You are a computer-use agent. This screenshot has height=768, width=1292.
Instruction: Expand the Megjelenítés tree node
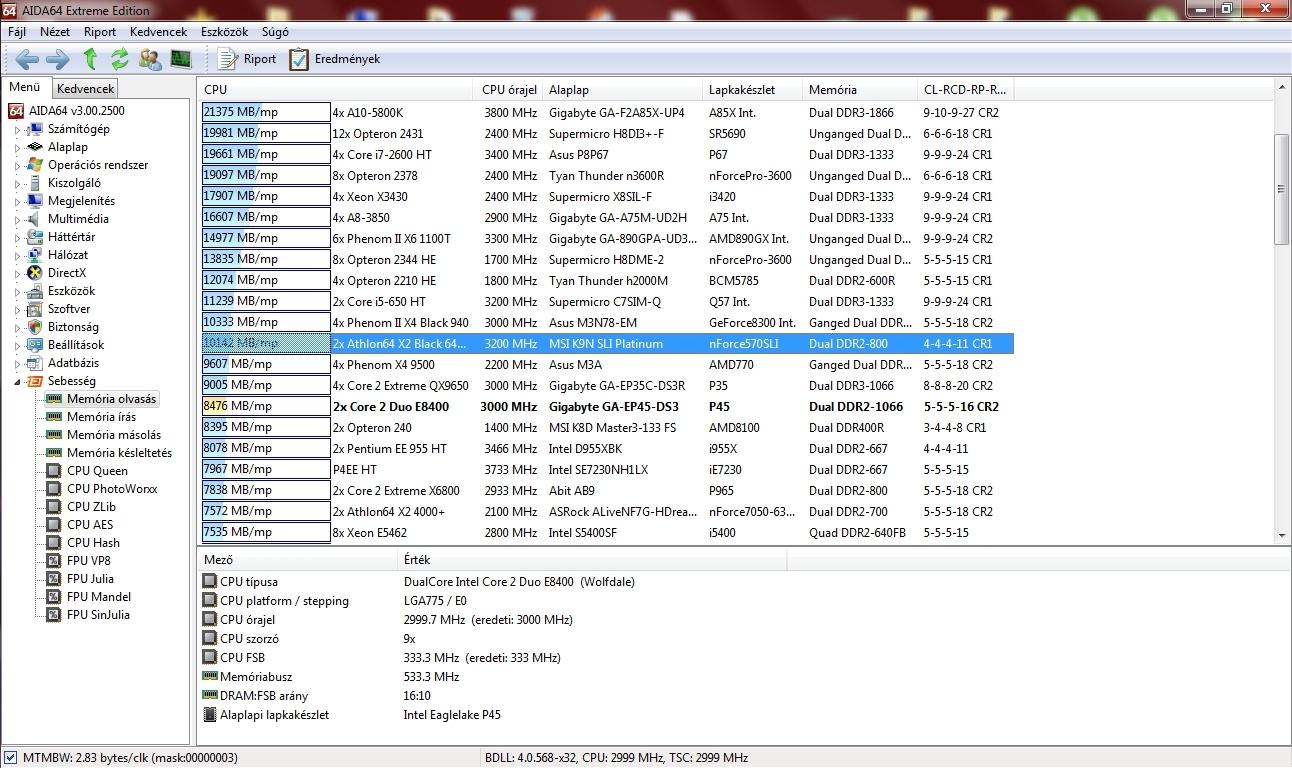[17, 201]
